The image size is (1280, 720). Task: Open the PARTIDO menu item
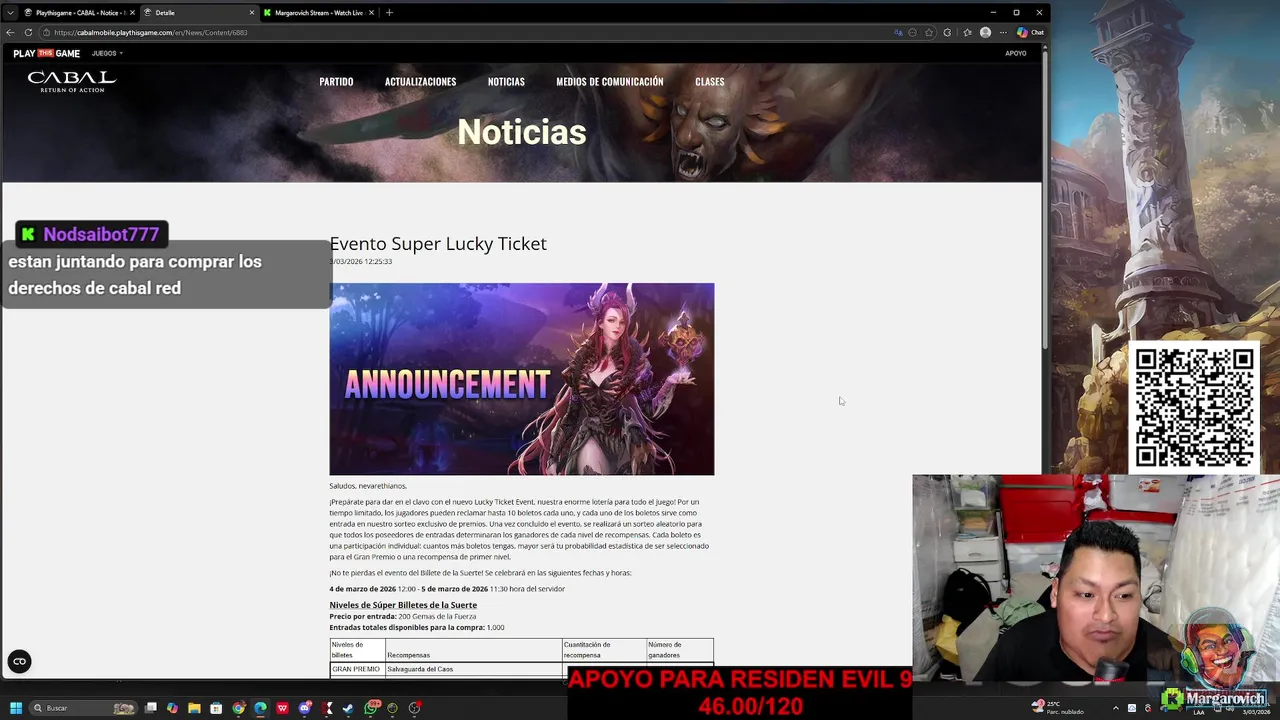coord(336,82)
